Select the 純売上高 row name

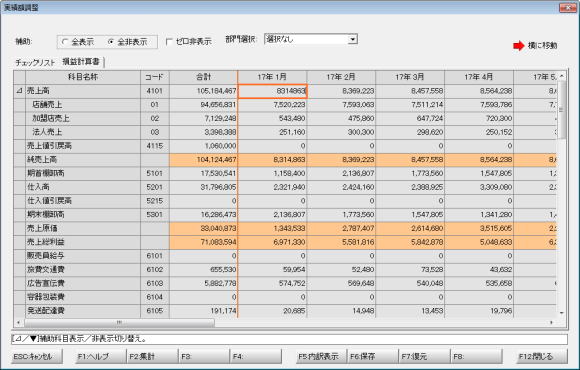coord(42,159)
